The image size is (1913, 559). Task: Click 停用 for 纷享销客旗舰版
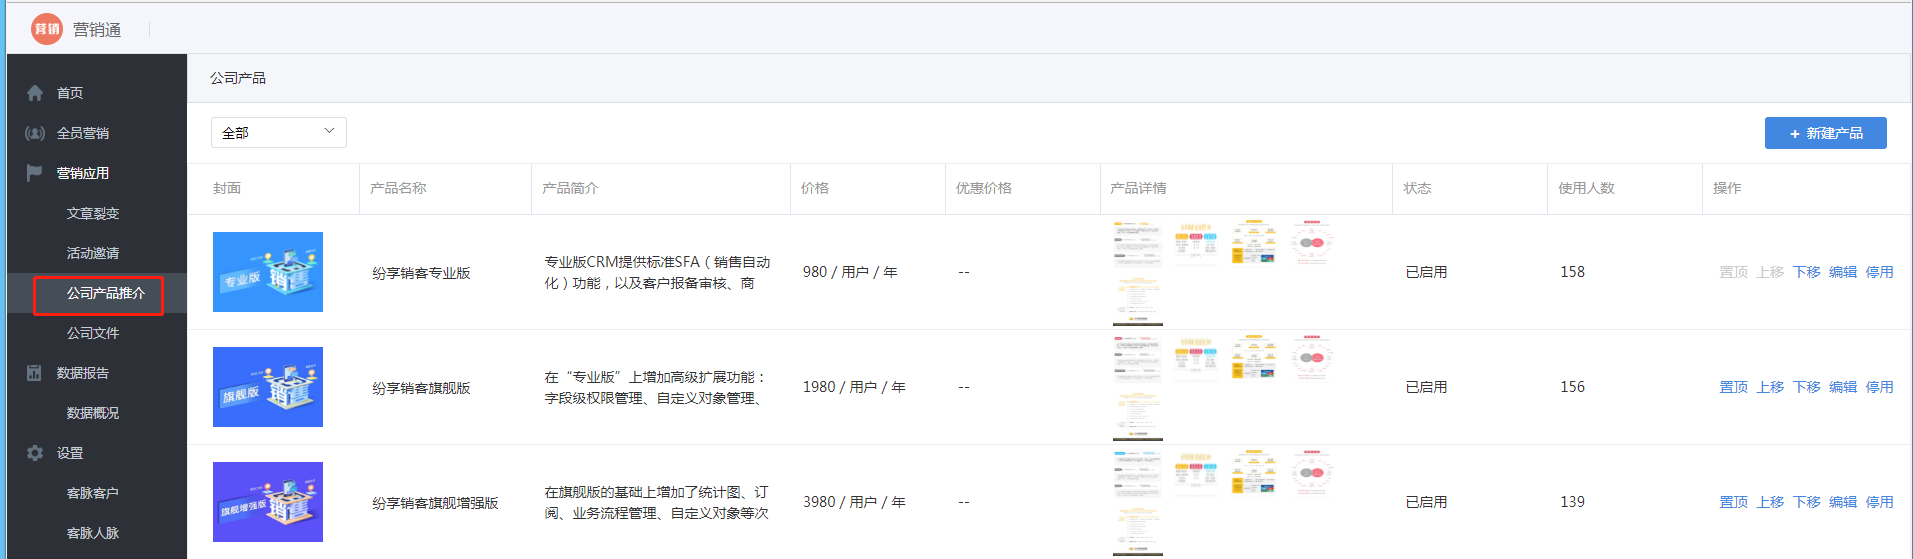[1879, 387]
